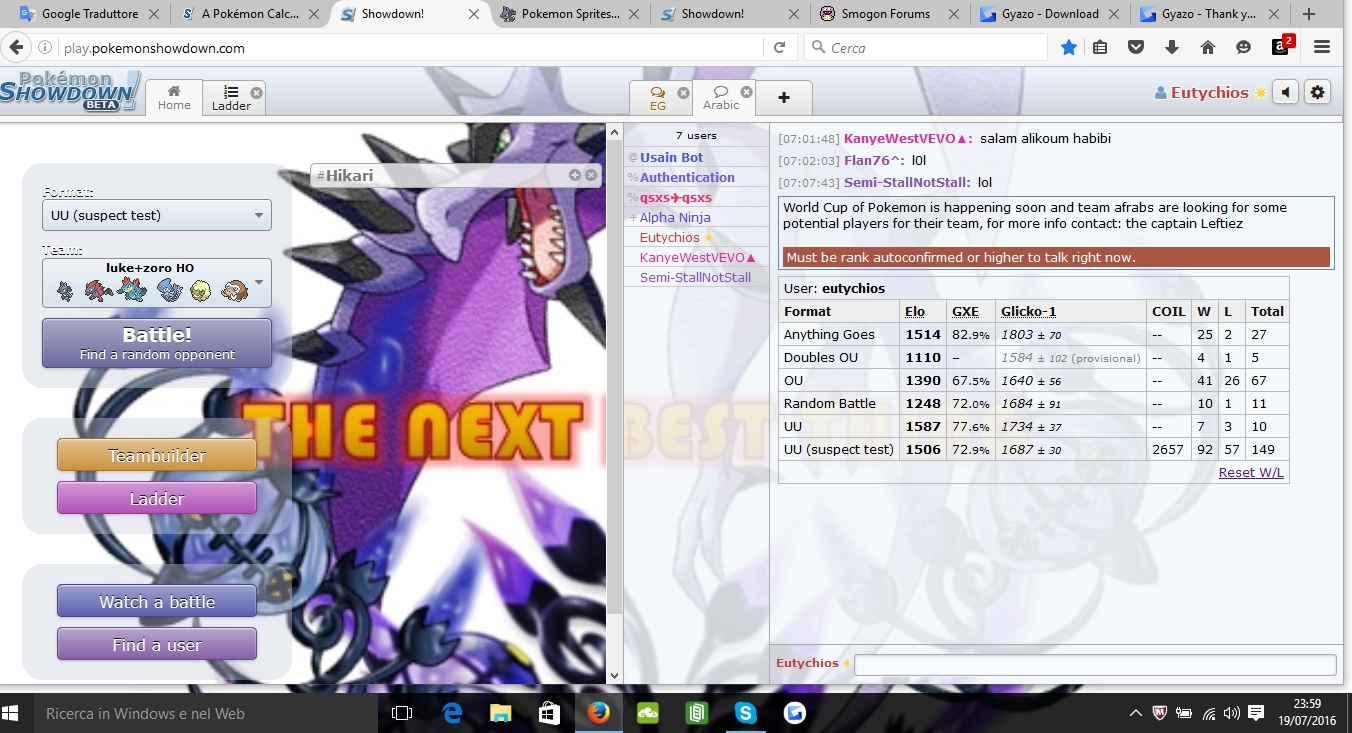Open the Amazon extension icon
1352x733 pixels.
point(1282,45)
